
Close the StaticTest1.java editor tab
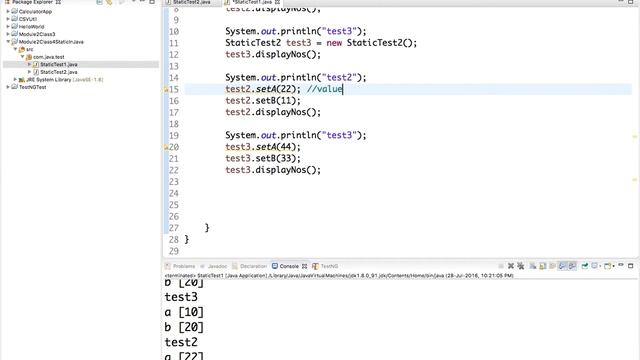tap(277, 2)
